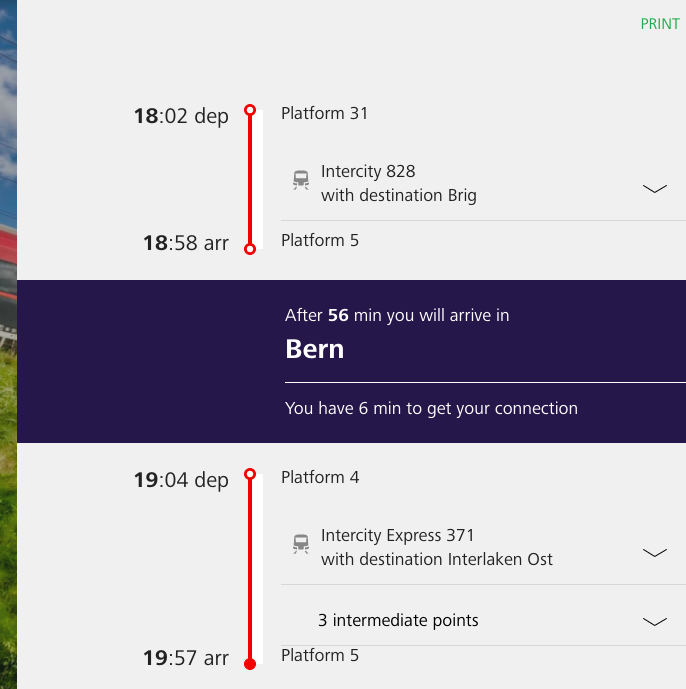Click the 18:58 arr time
Image resolution: width=686 pixels, height=689 pixels.
pyautogui.click(x=185, y=243)
